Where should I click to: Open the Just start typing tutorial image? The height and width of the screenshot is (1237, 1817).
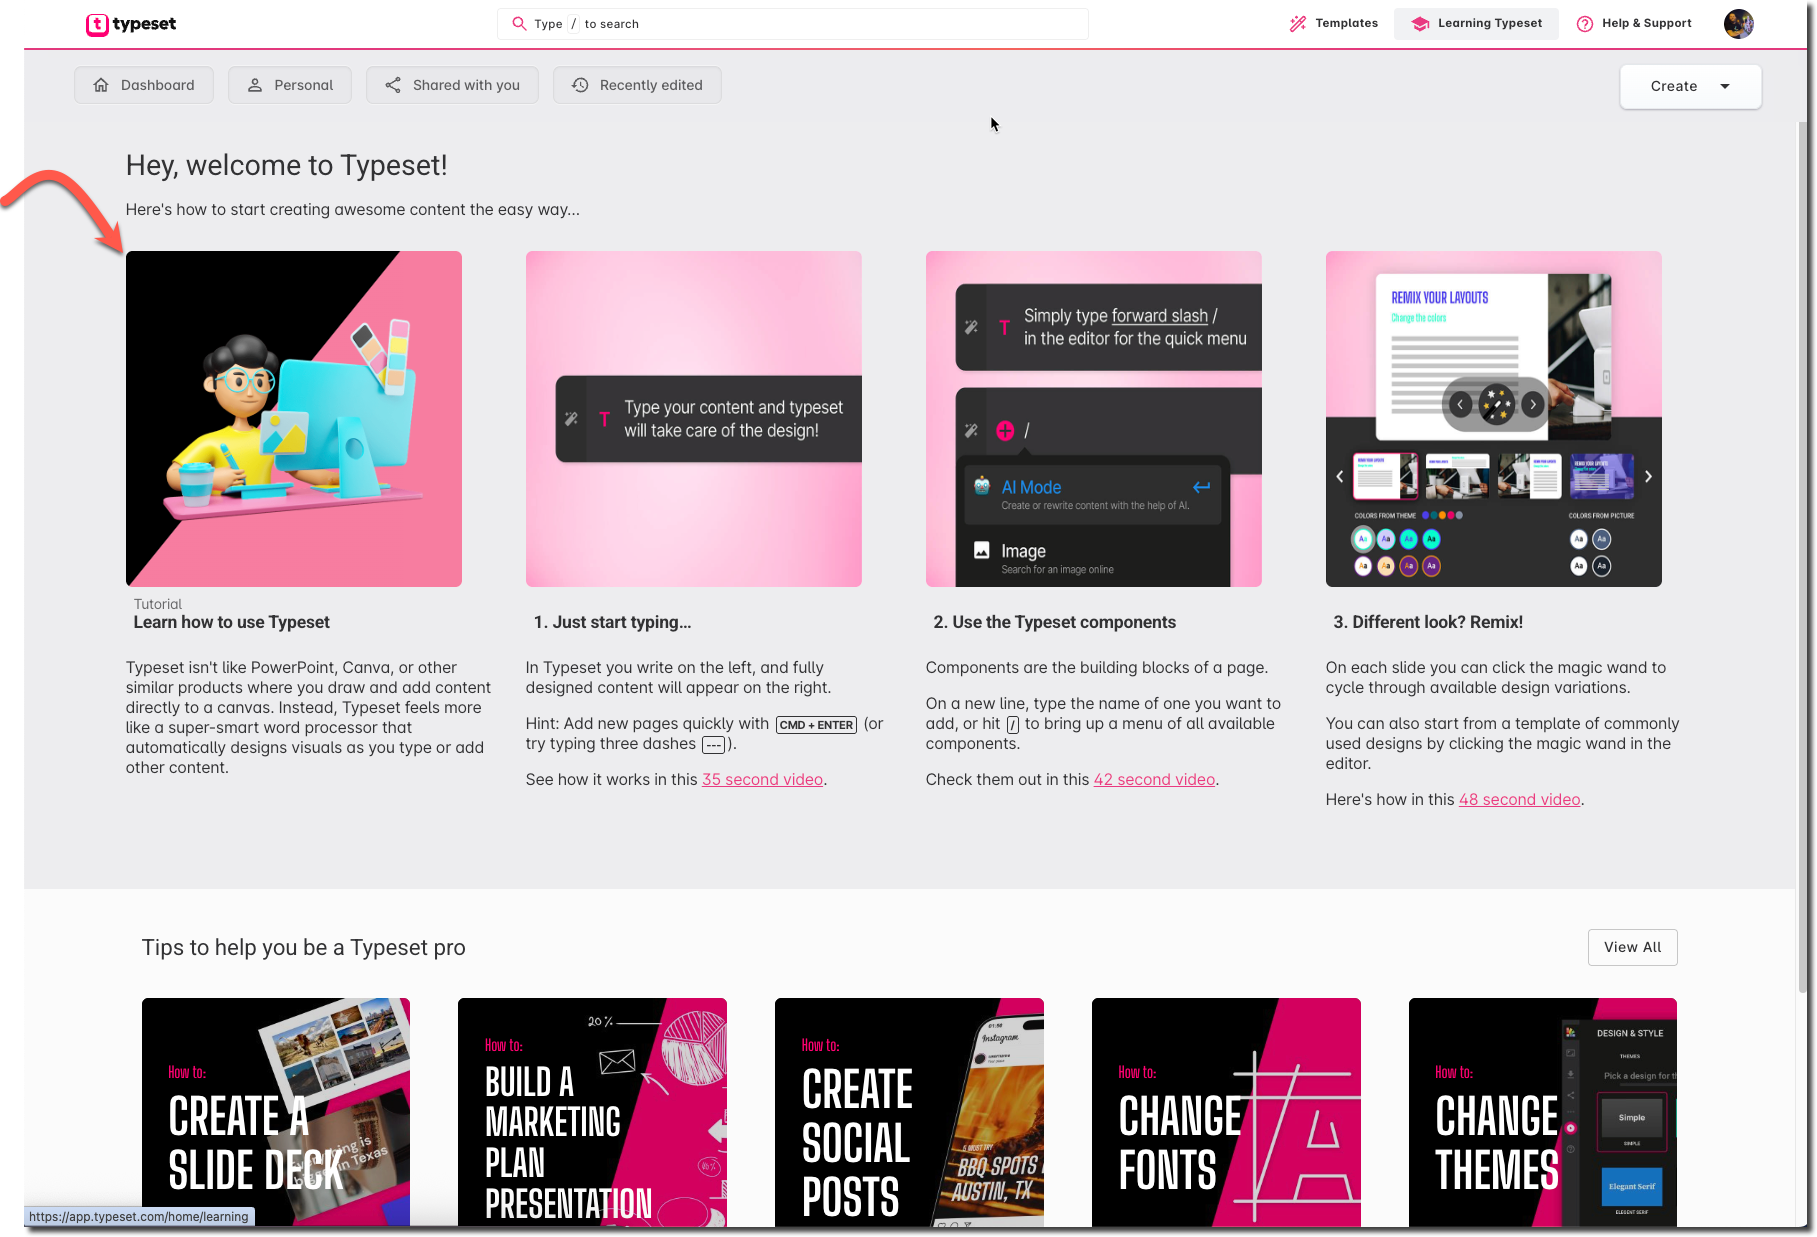coord(694,419)
